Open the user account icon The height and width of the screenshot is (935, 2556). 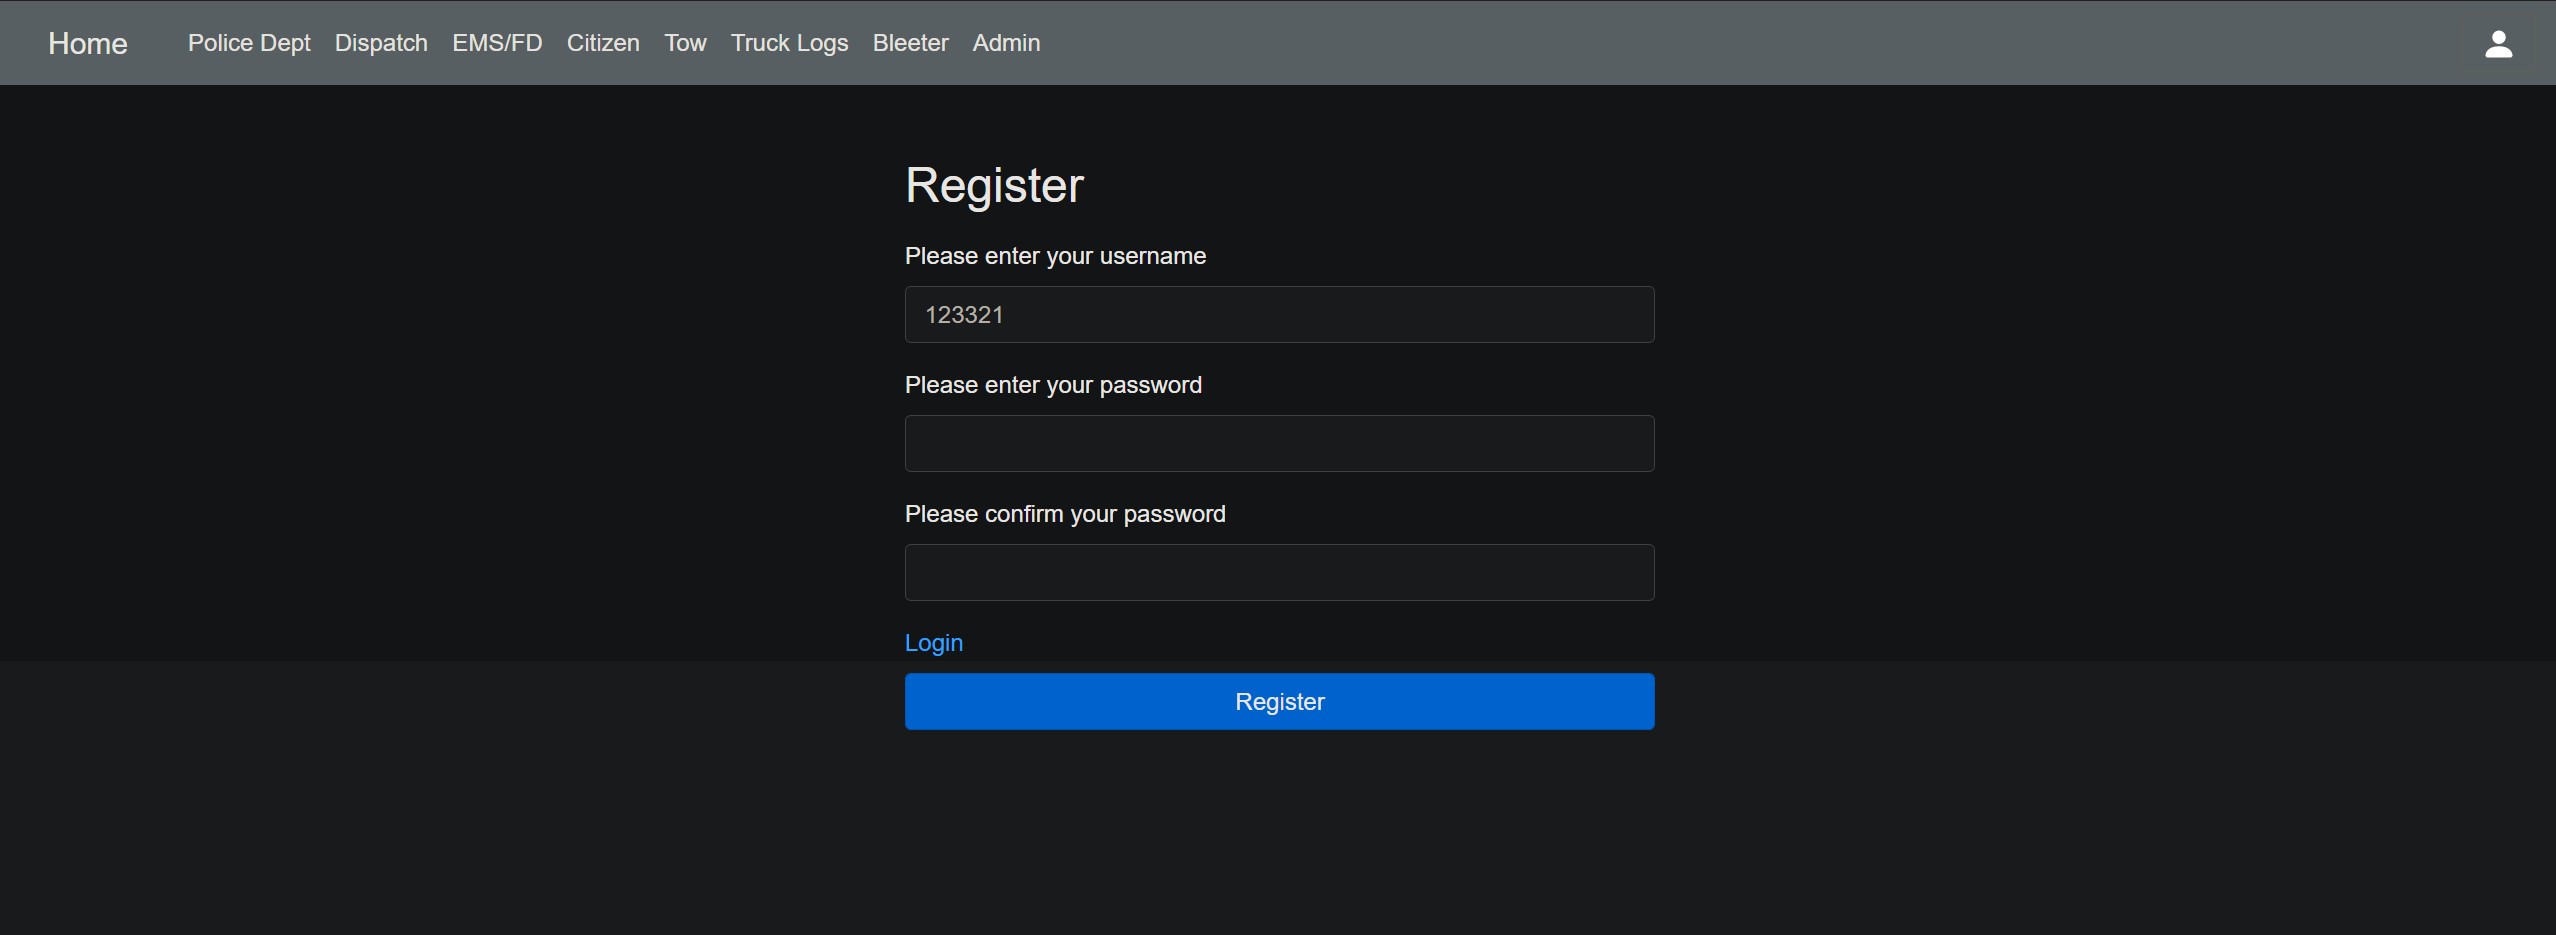[x=2498, y=44]
